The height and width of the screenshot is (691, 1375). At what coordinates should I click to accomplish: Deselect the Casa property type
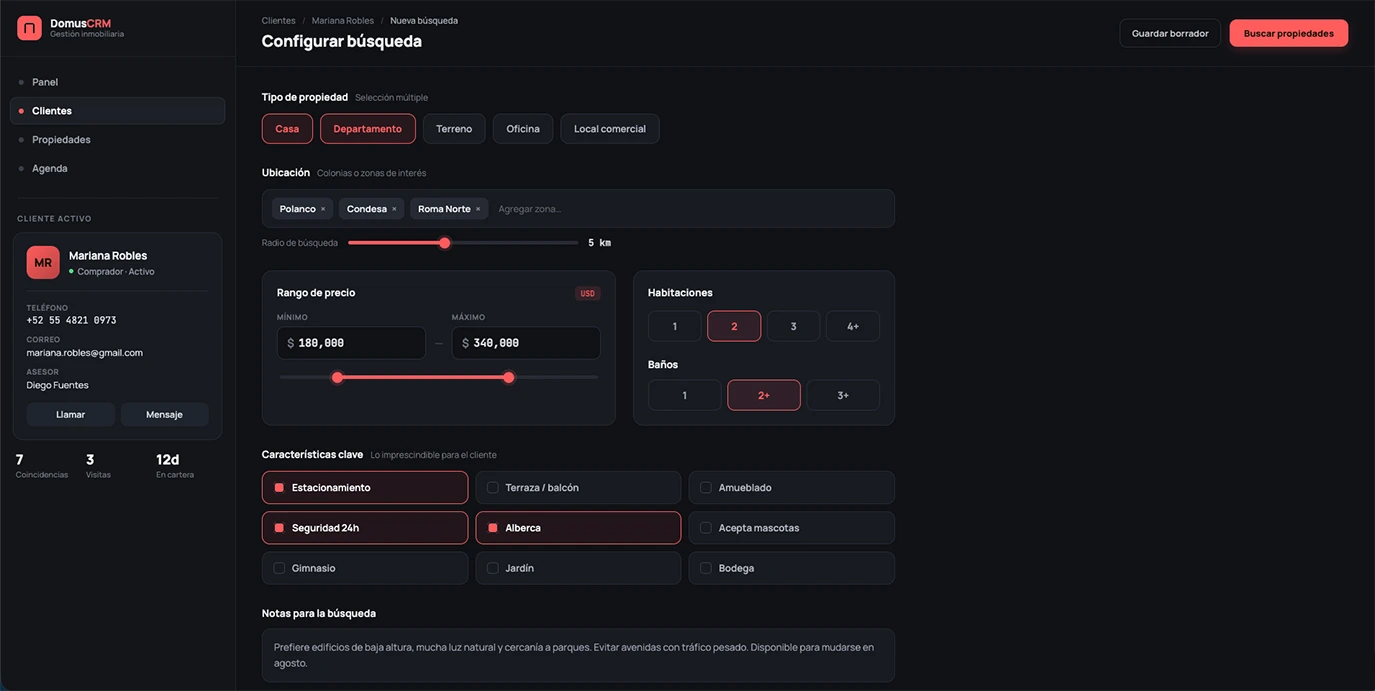pyautogui.click(x=287, y=129)
